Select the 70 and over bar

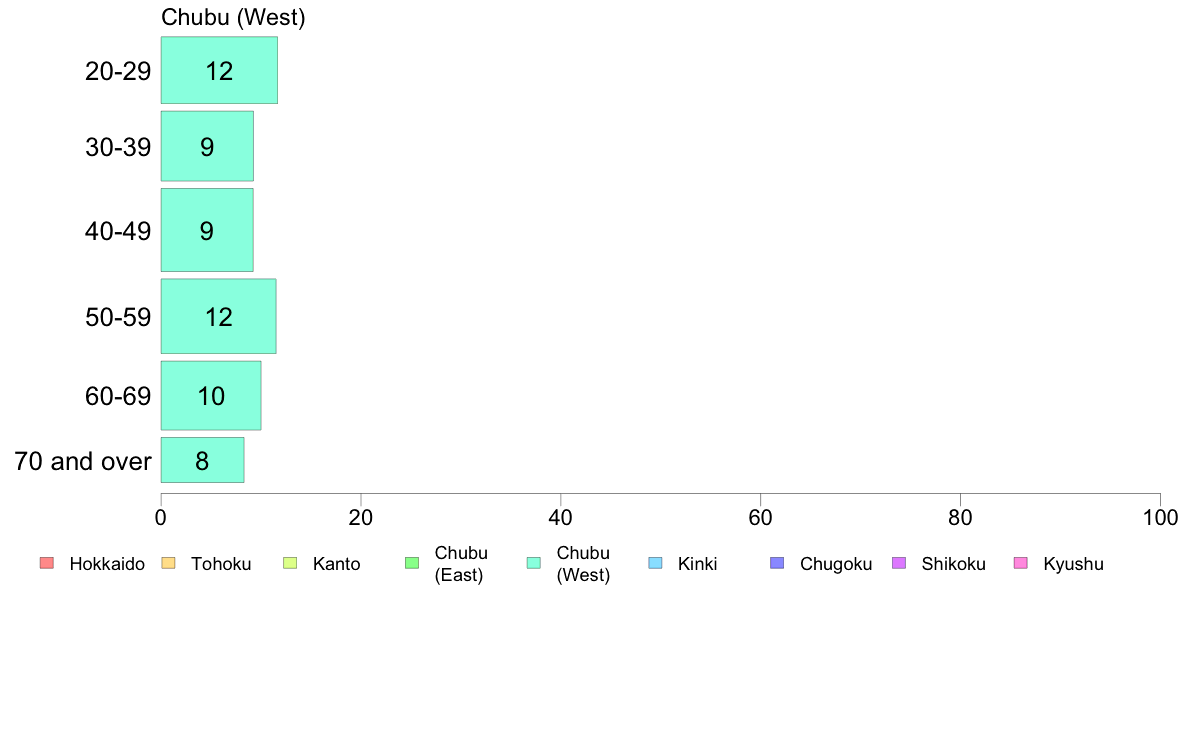202,460
